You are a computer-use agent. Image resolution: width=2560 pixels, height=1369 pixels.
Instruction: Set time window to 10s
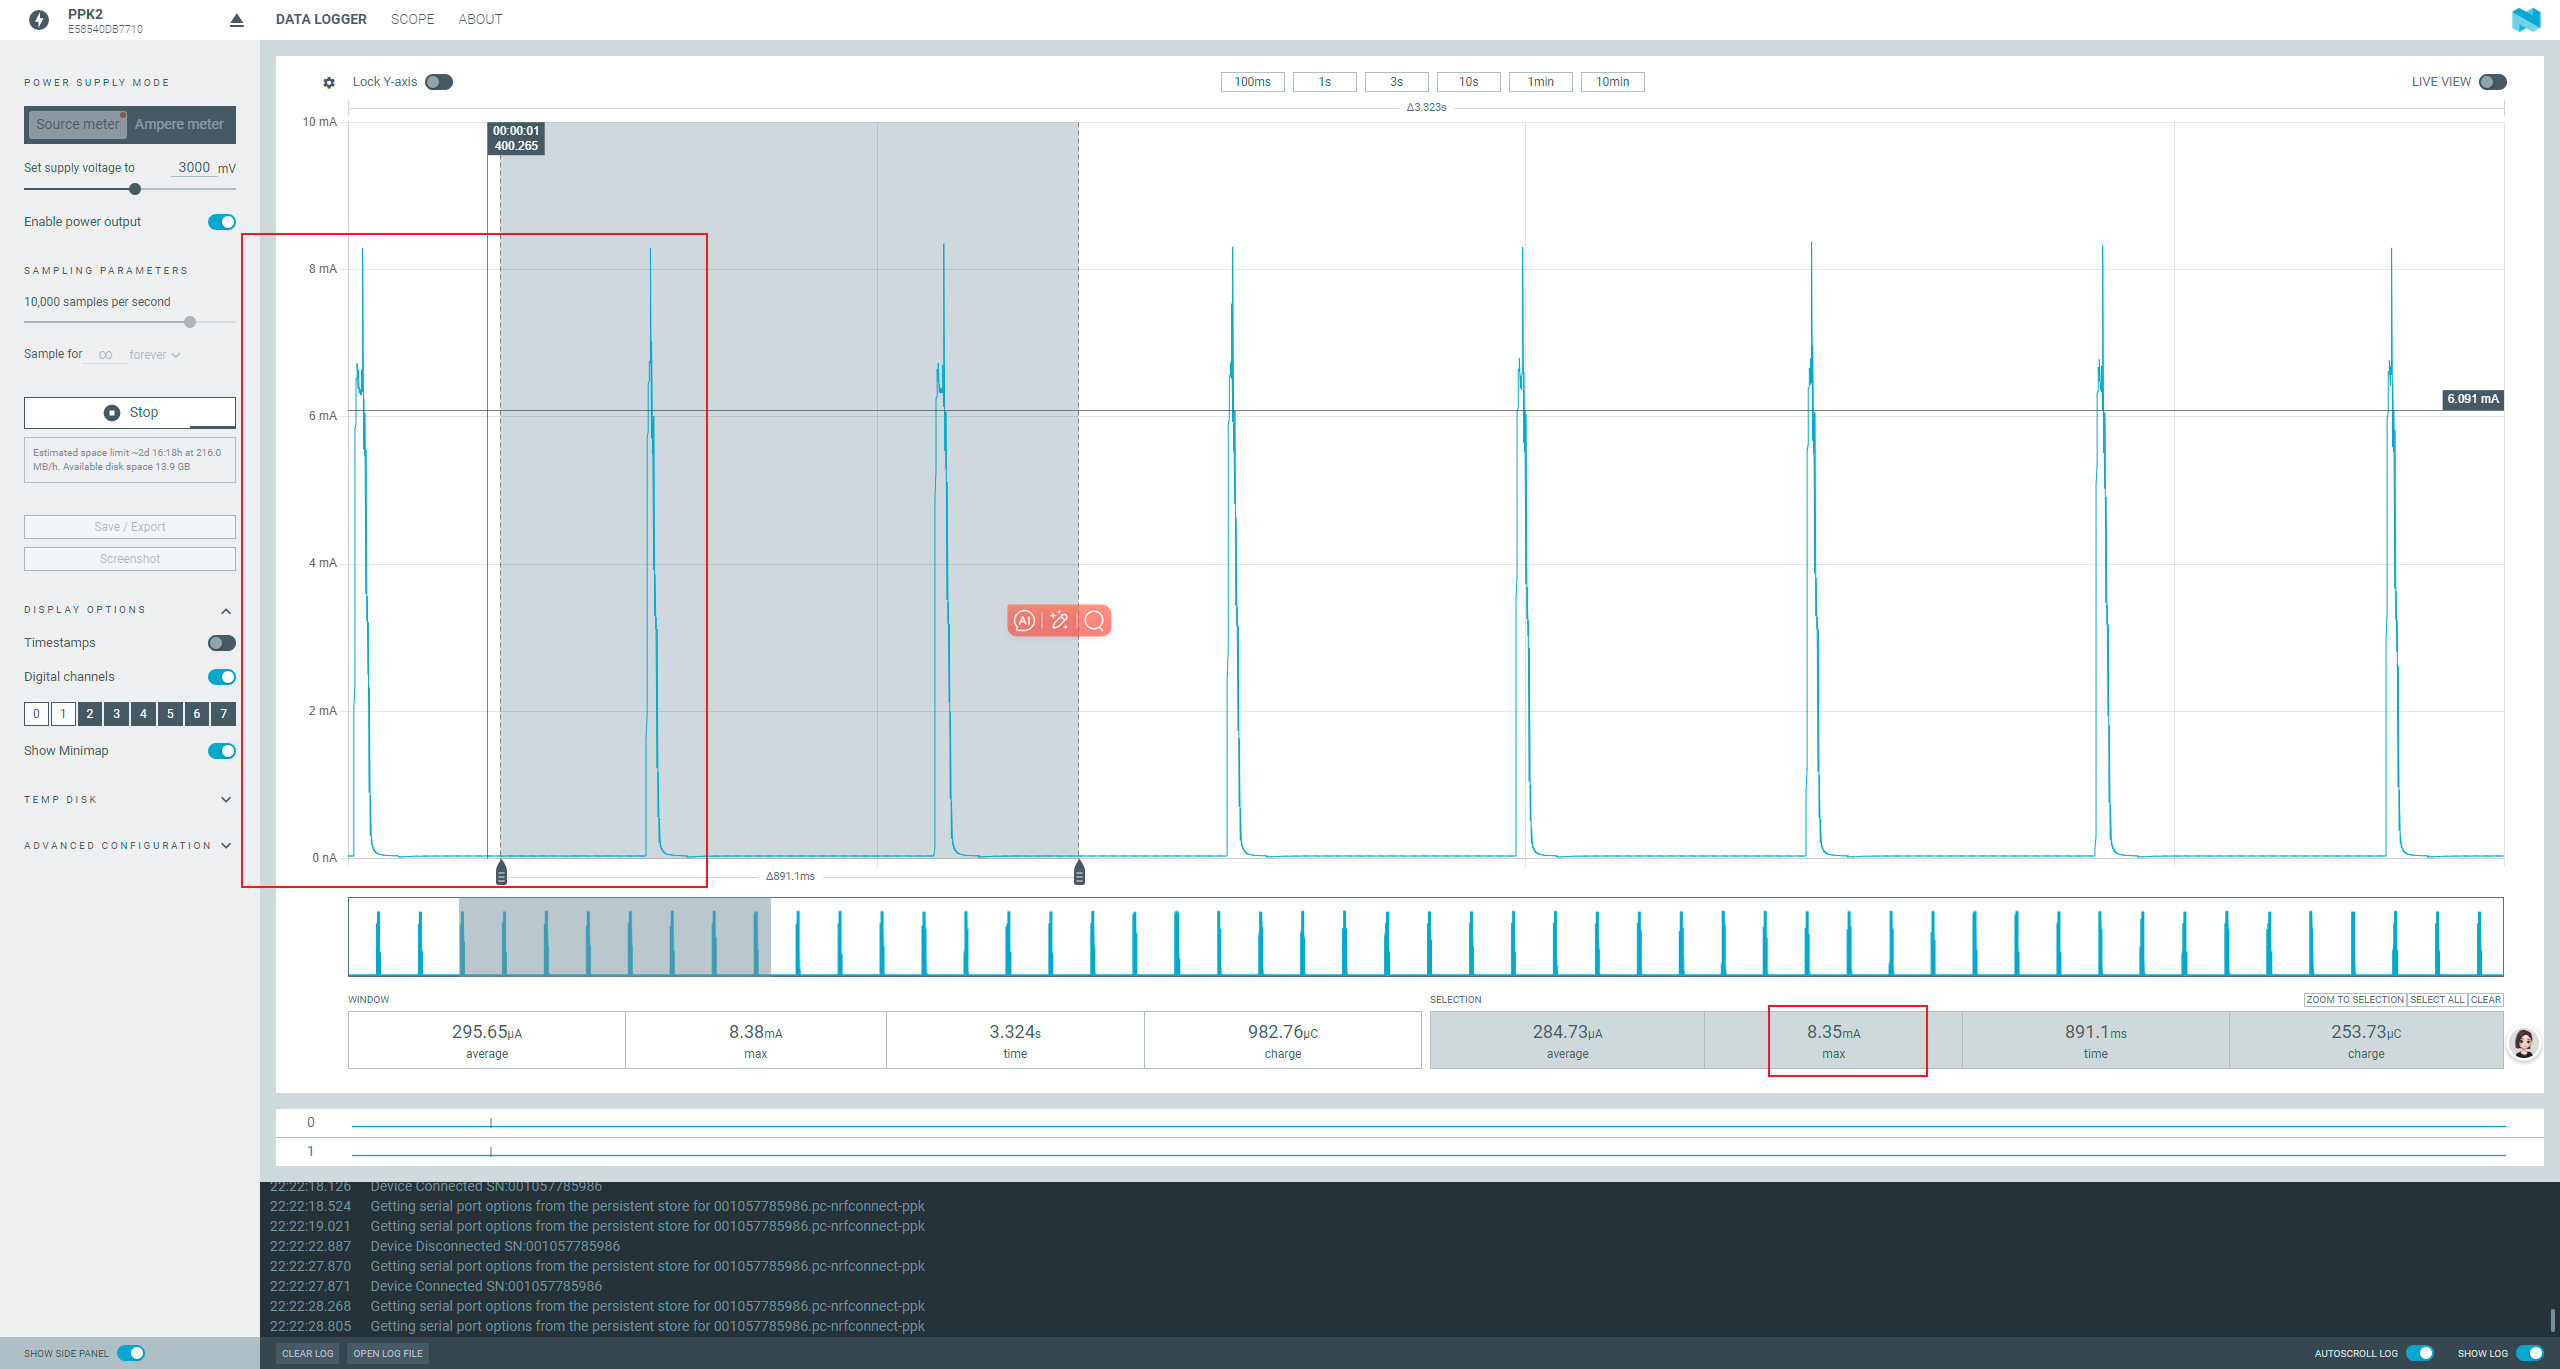click(x=1468, y=82)
